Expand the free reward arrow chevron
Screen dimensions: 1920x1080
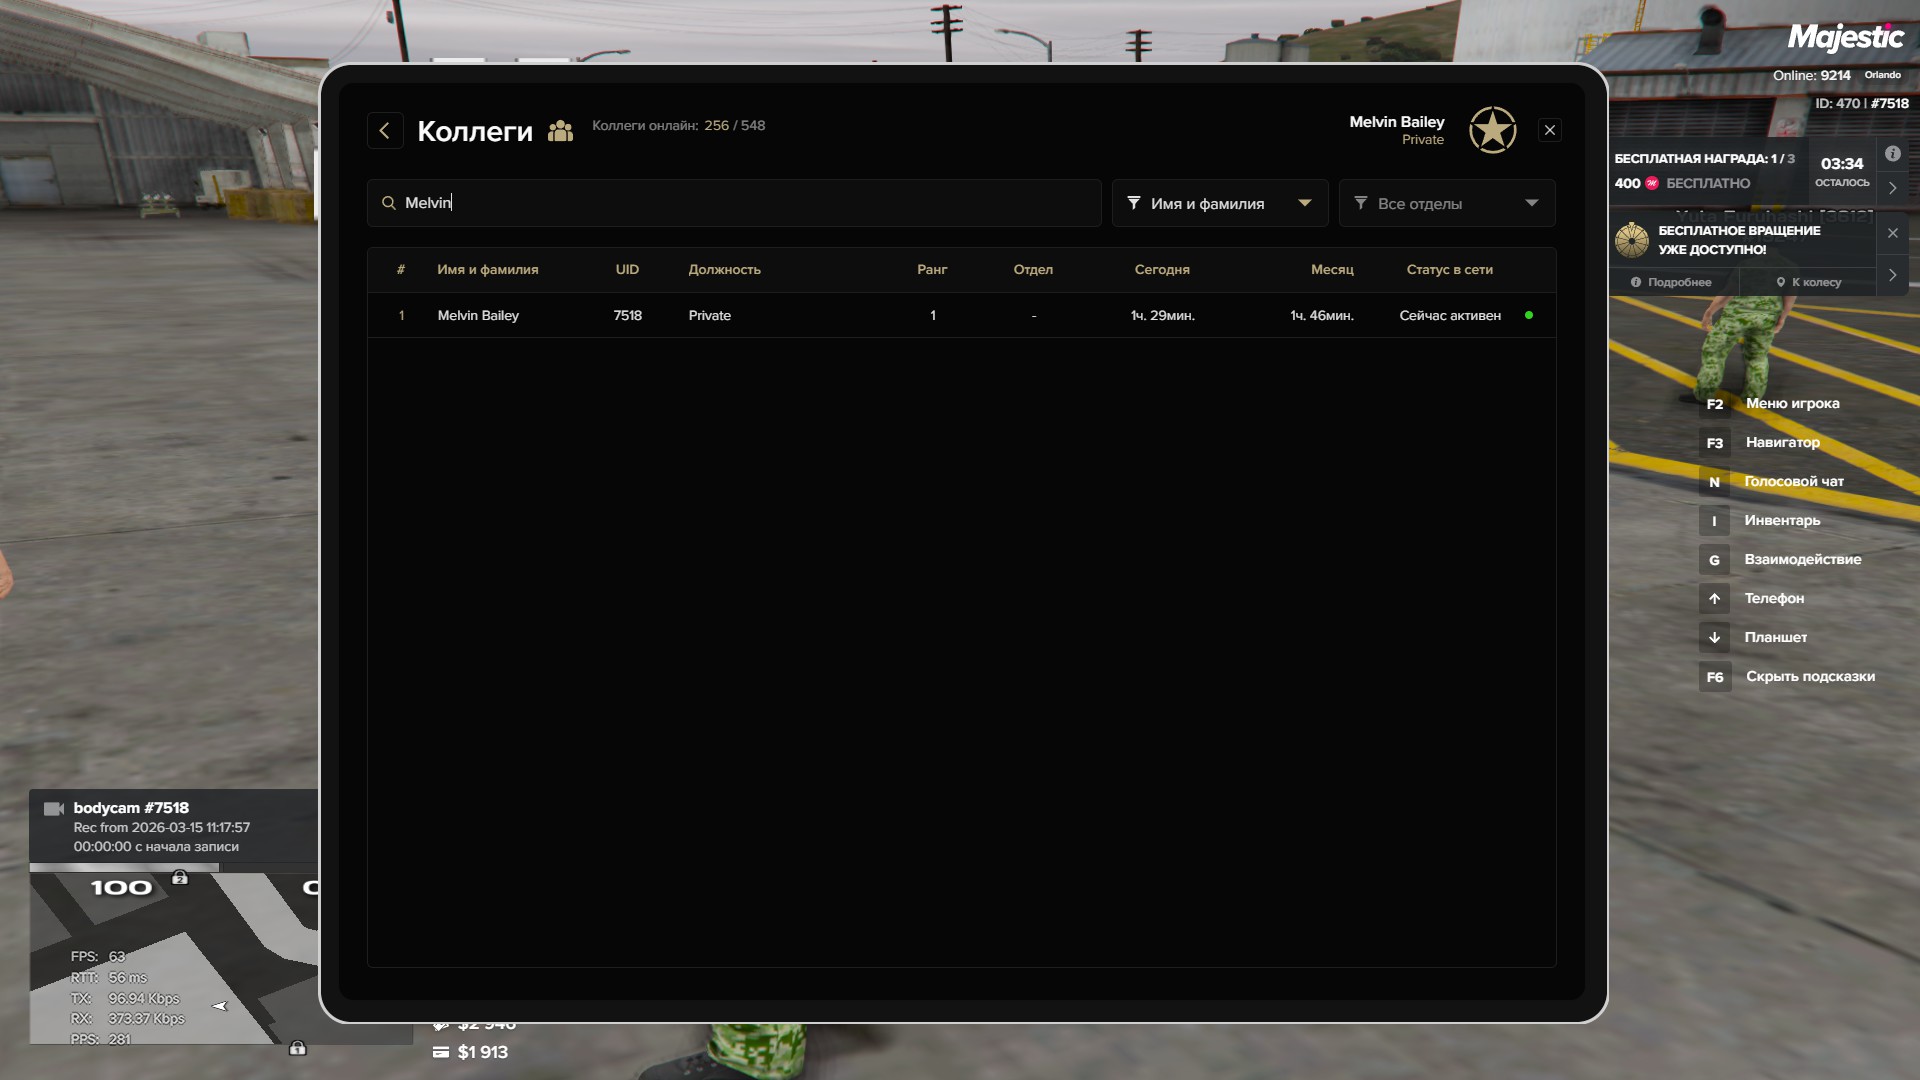tap(1892, 188)
